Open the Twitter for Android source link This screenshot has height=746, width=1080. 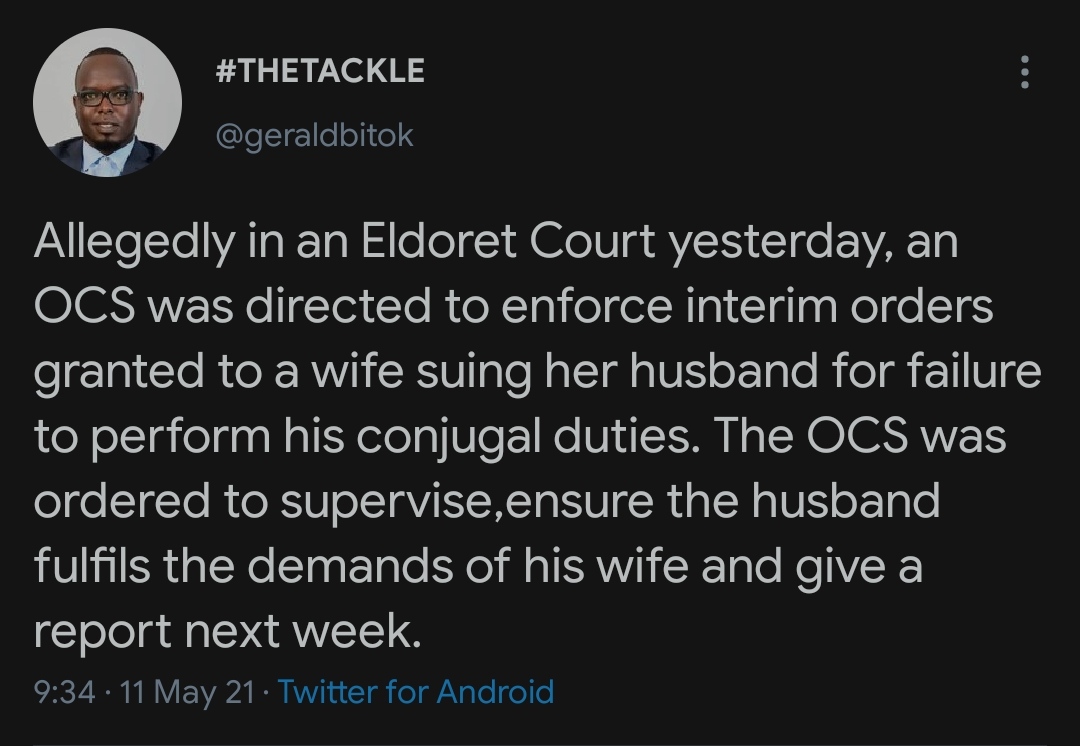point(416,692)
